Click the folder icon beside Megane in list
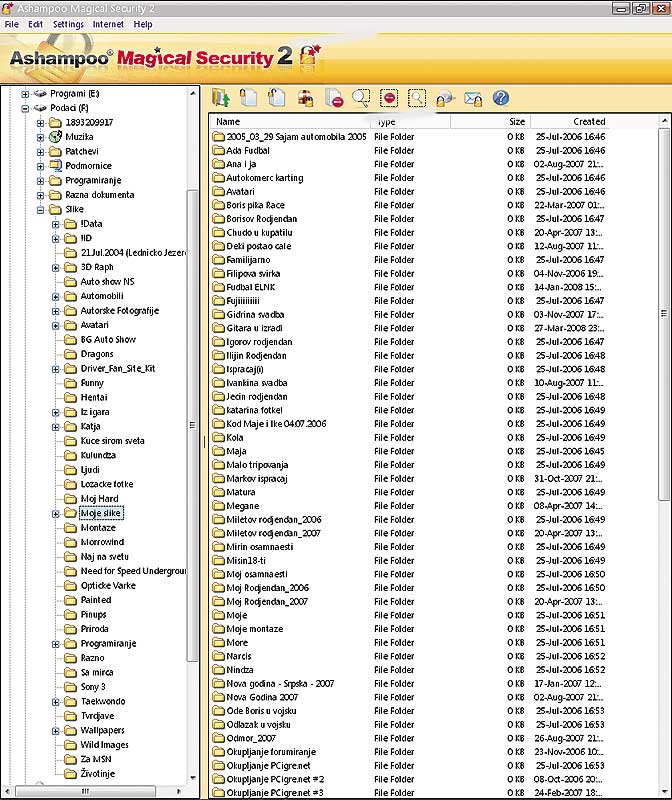This screenshot has height=800, width=672. click(219, 506)
